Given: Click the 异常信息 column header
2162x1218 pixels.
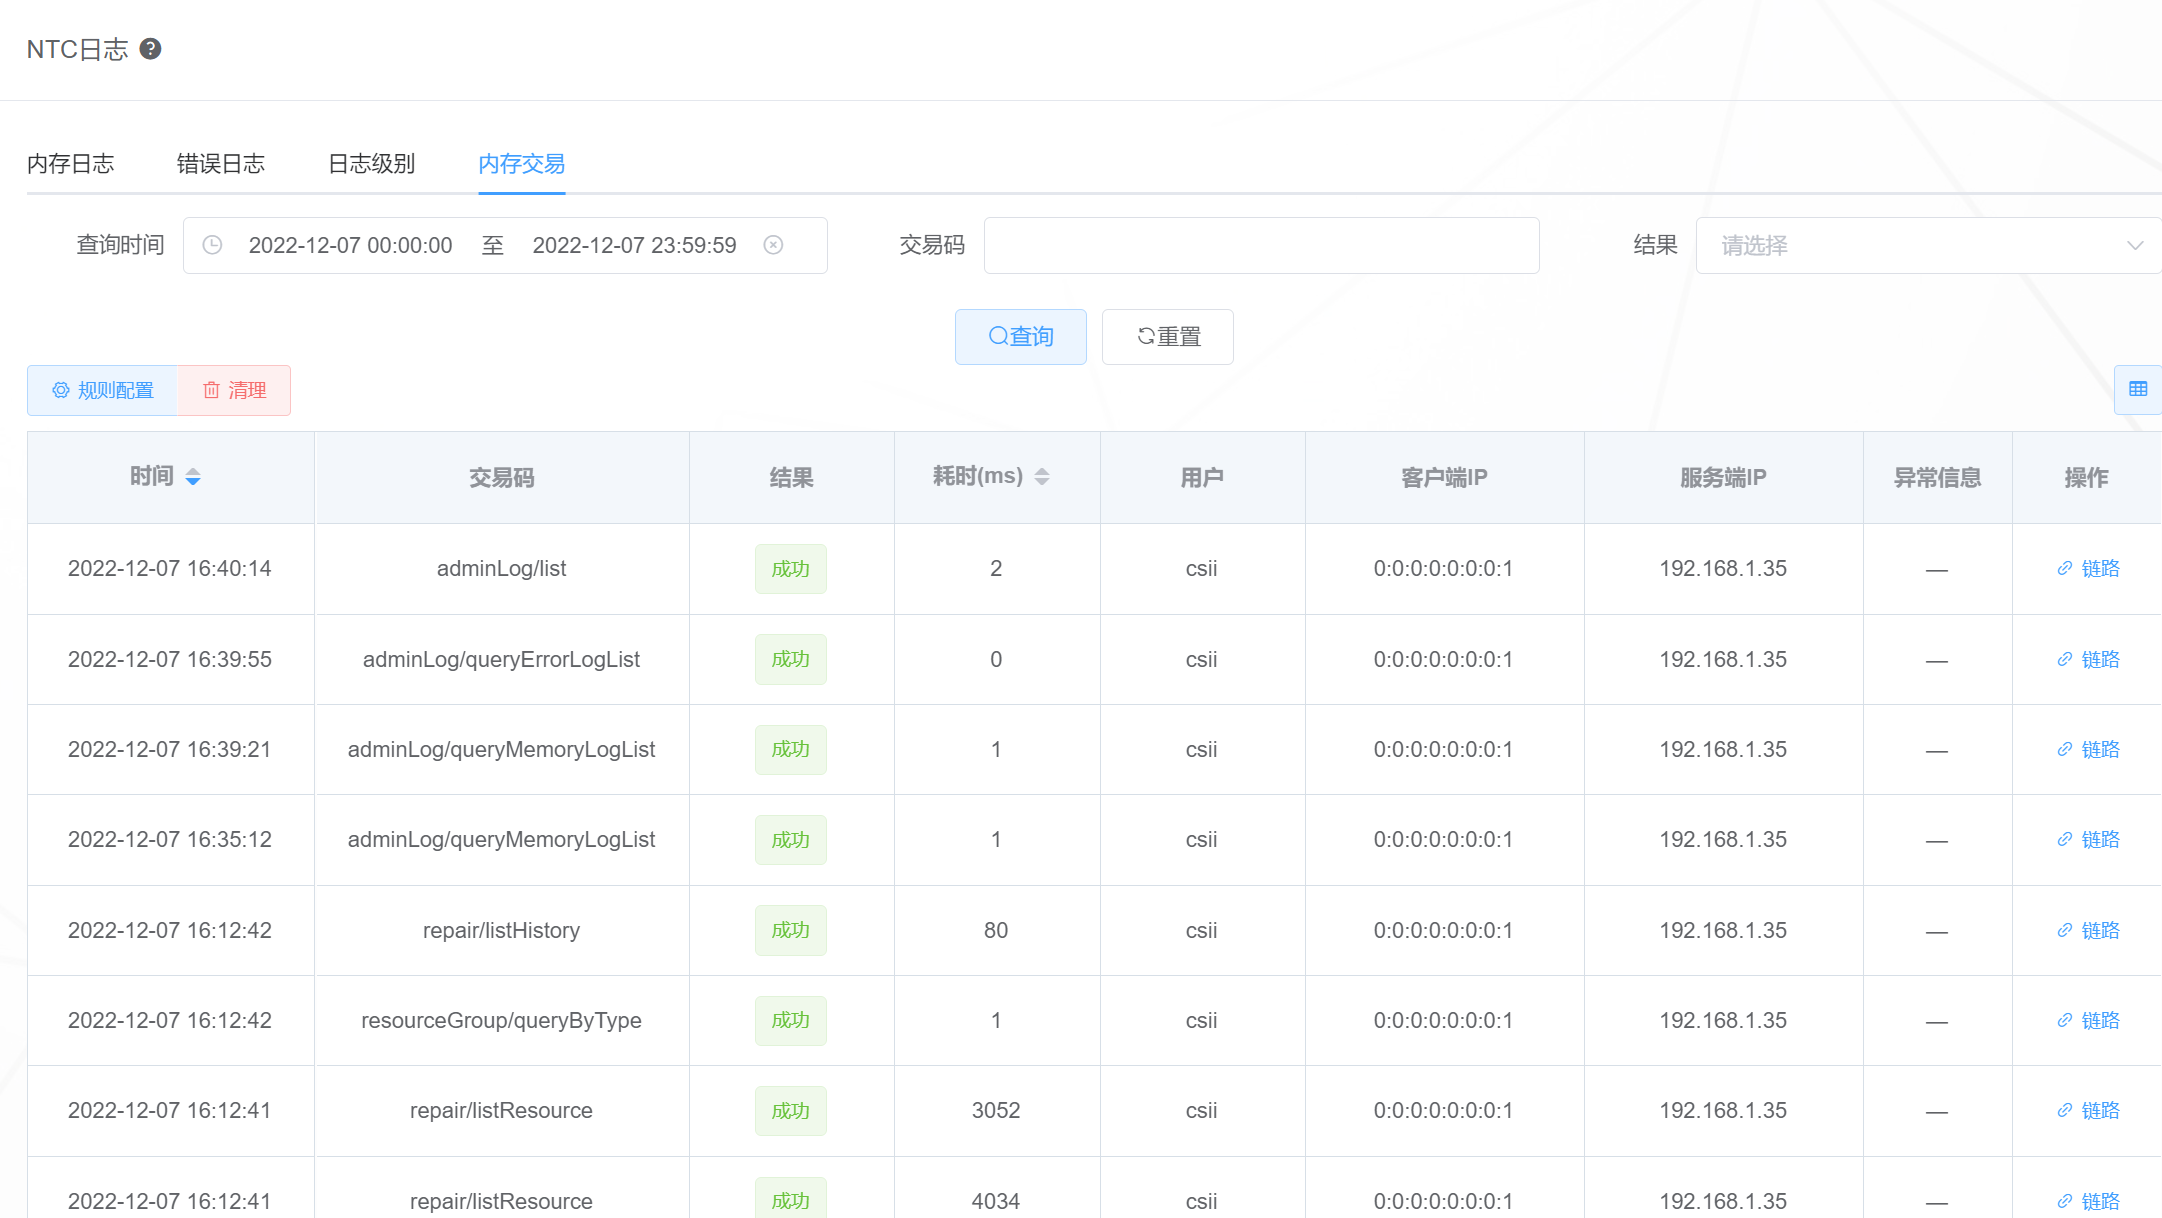Looking at the screenshot, I should coord(1937,478).
